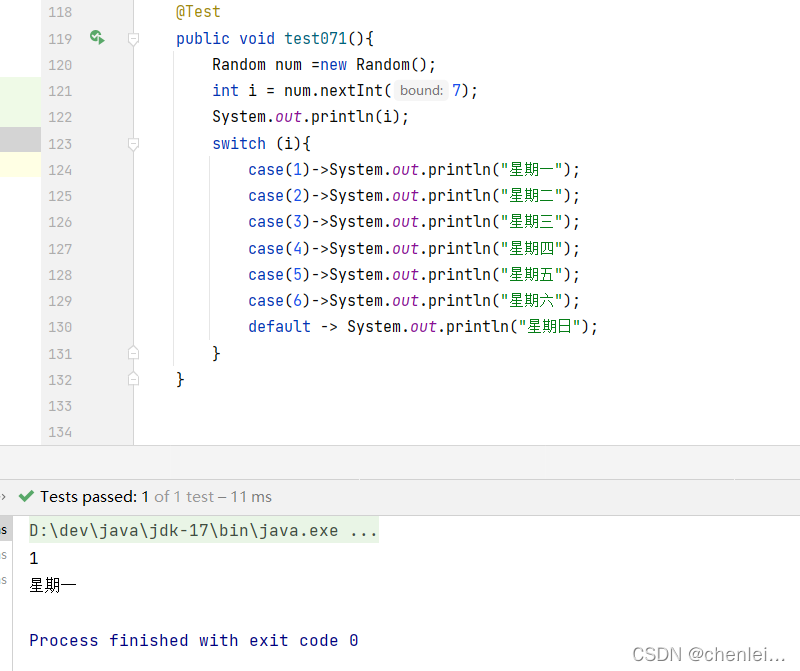
Task: Click console output '星期一'
Action: click(x=53, y=585)
